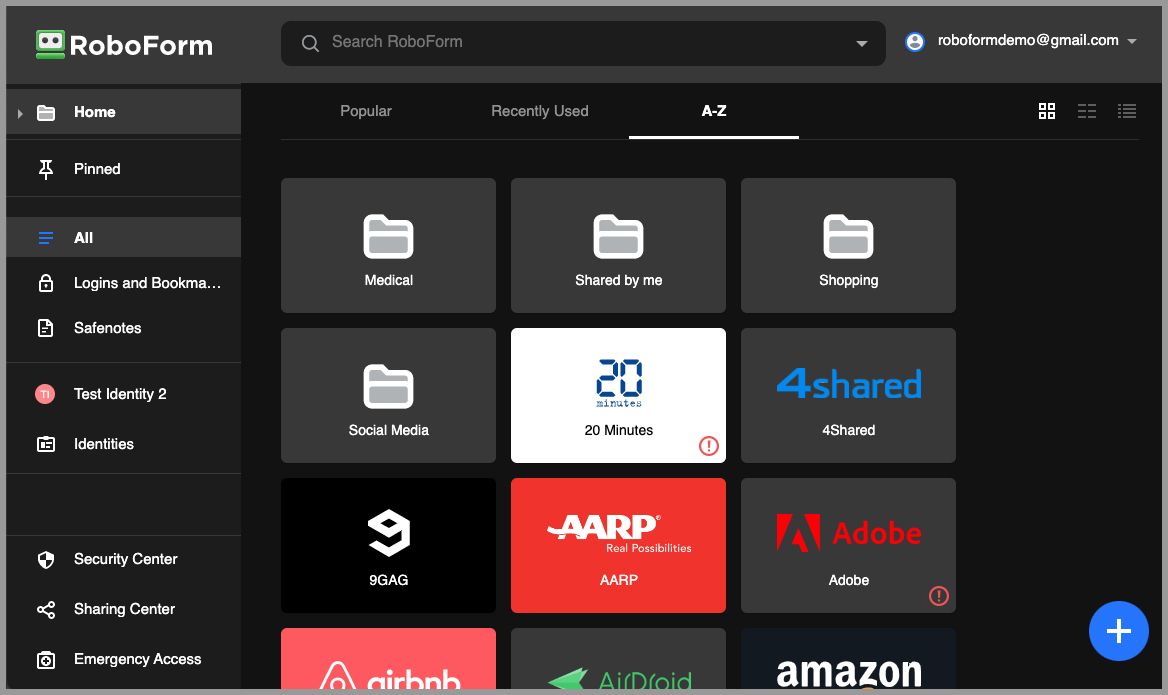Click the Identities card icon

[45, 444]
